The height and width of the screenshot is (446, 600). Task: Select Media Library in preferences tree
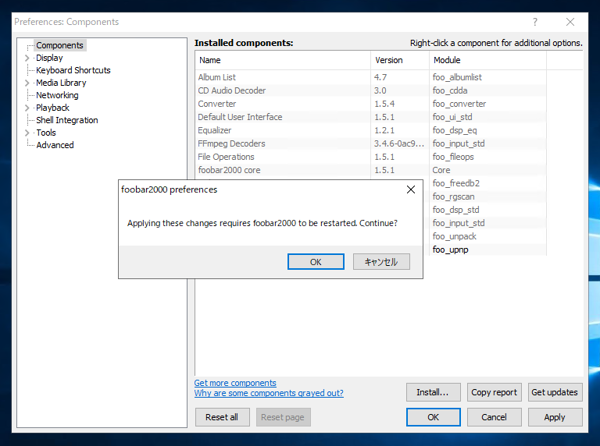[61, 83]
